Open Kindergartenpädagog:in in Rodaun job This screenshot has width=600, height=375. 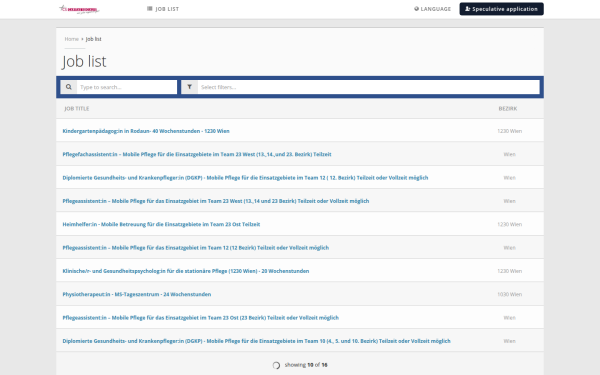coord(146,131)
